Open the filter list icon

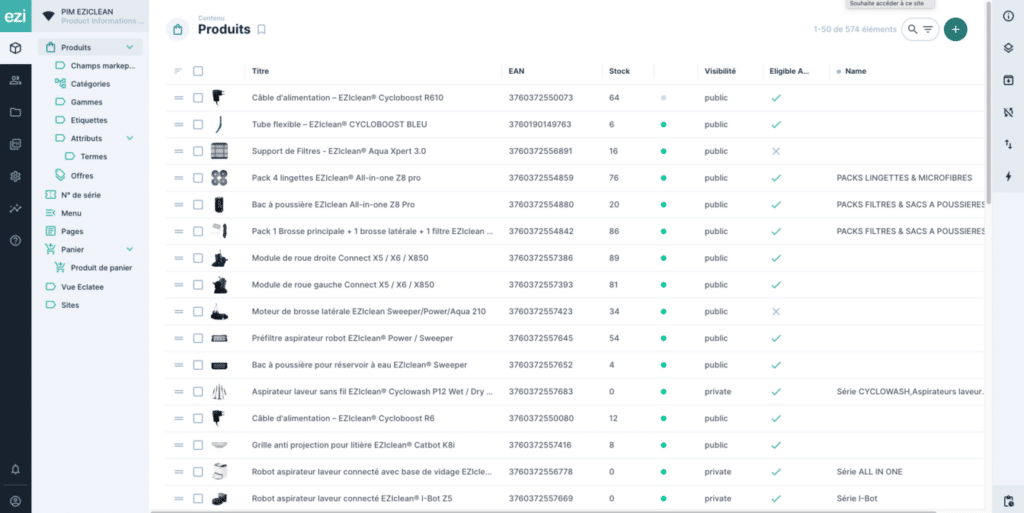tap(927, 29)
